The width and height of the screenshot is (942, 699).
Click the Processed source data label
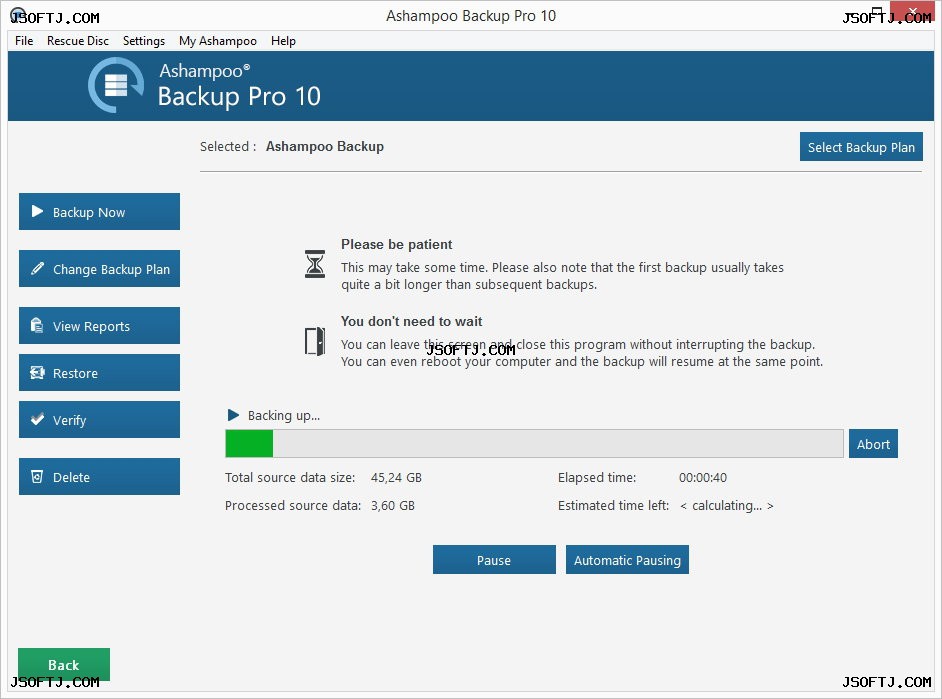(293, 506)
